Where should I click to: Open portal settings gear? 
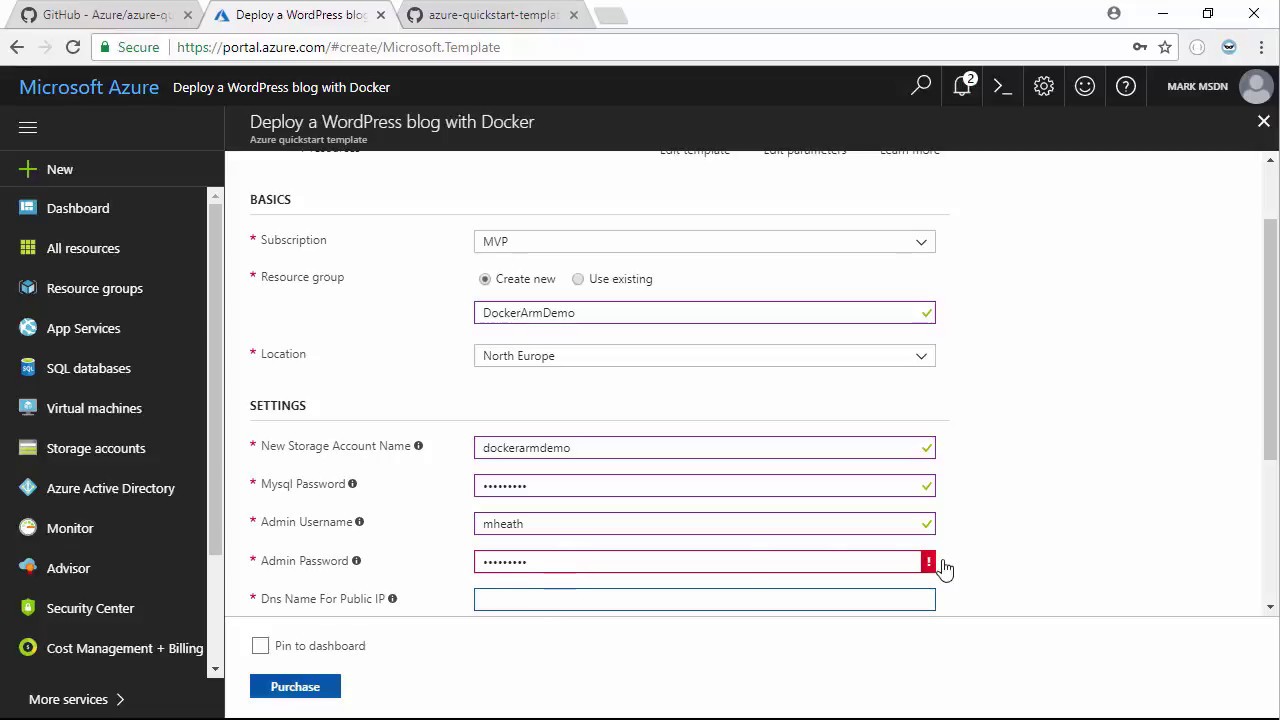click(x=1044, y=86)
